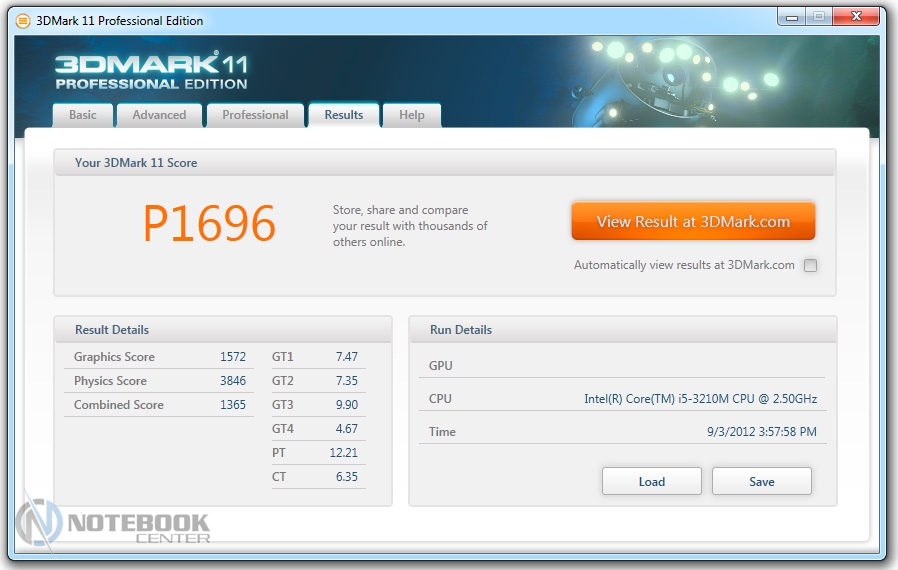This screenshot has width=898, height=570.
Task: Click the Graphics Score label
Action: [x=114, y=357]
